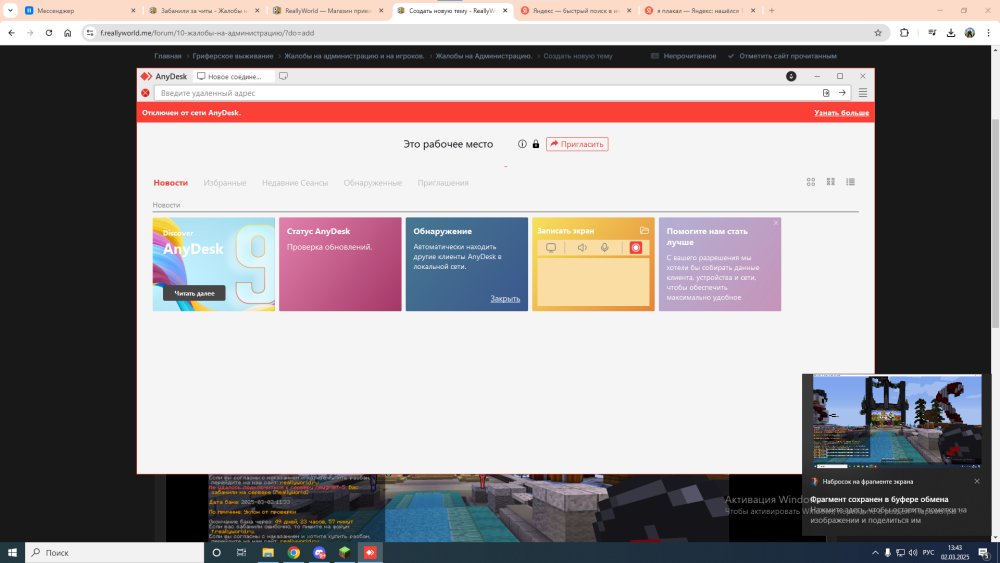Open the AnyDesk hamburger main menu

tap(863, 93)
